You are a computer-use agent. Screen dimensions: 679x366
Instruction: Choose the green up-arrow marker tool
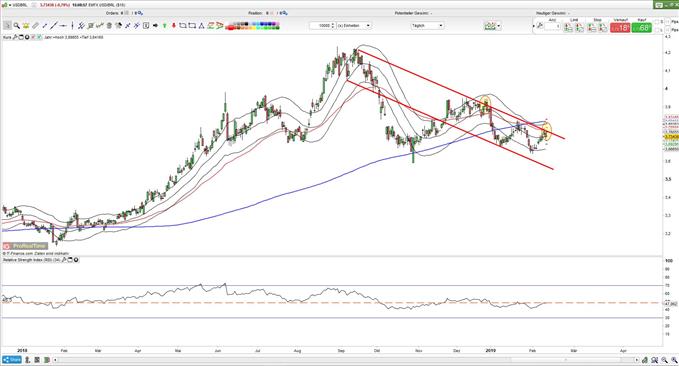pos(165,26)
